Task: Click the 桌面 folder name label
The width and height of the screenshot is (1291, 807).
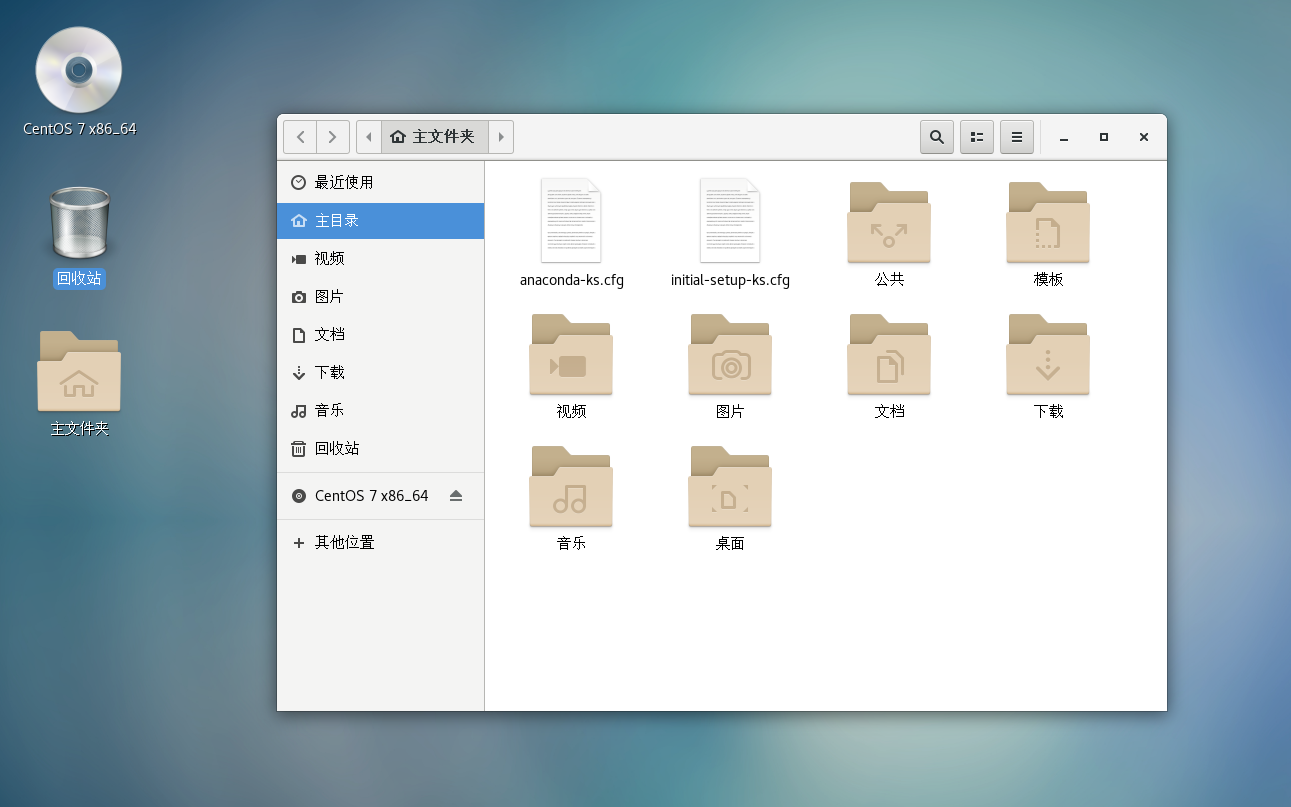Action: click(x=730, y=544)
